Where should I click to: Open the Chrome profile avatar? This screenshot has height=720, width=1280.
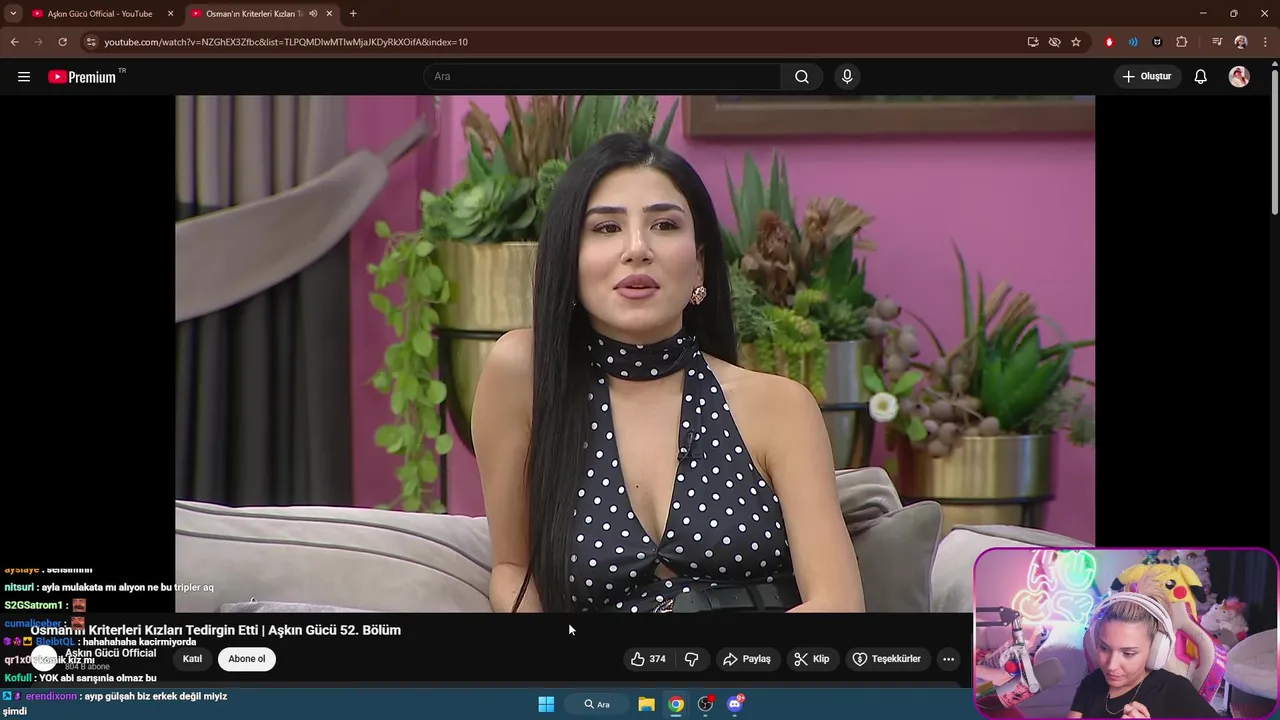coord(1241,42)
